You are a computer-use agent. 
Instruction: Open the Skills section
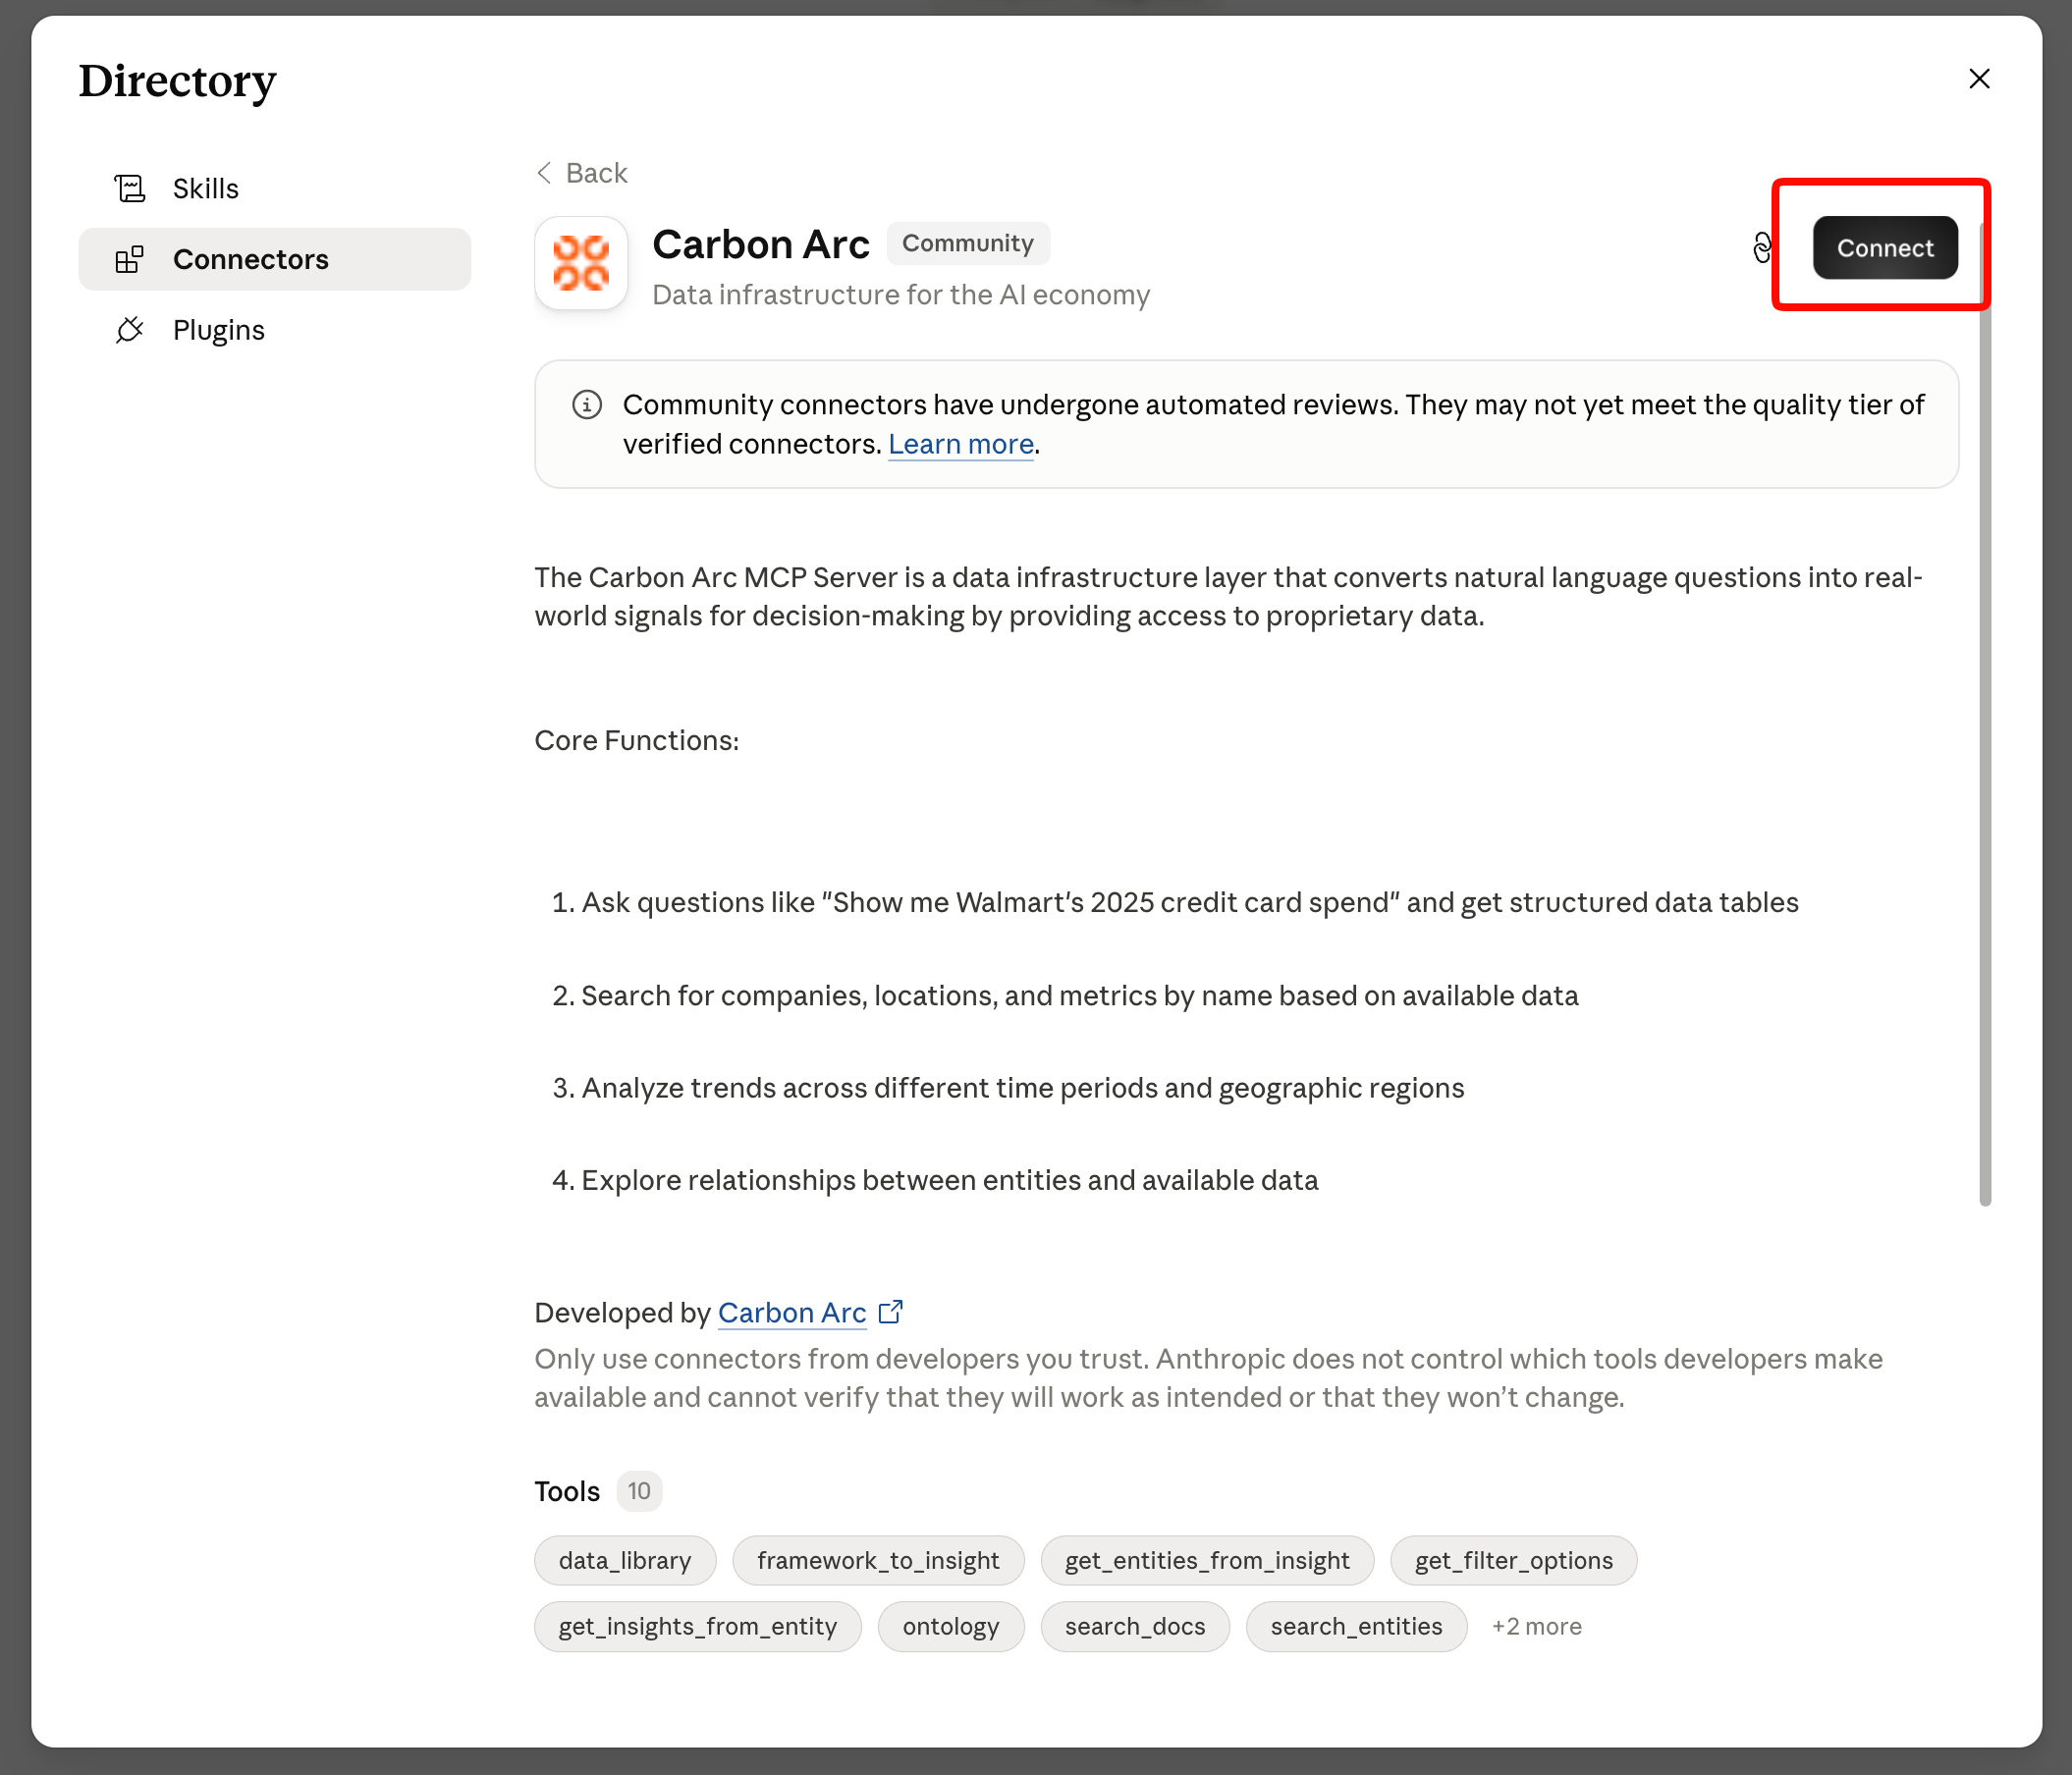pyautogui.click(x=275, y=188)
